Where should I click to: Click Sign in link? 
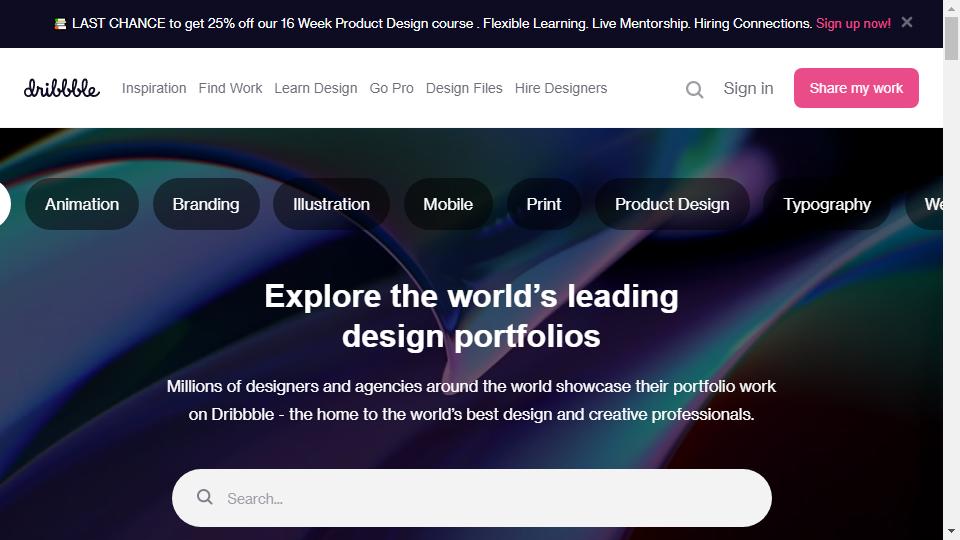tap(748, 88)
